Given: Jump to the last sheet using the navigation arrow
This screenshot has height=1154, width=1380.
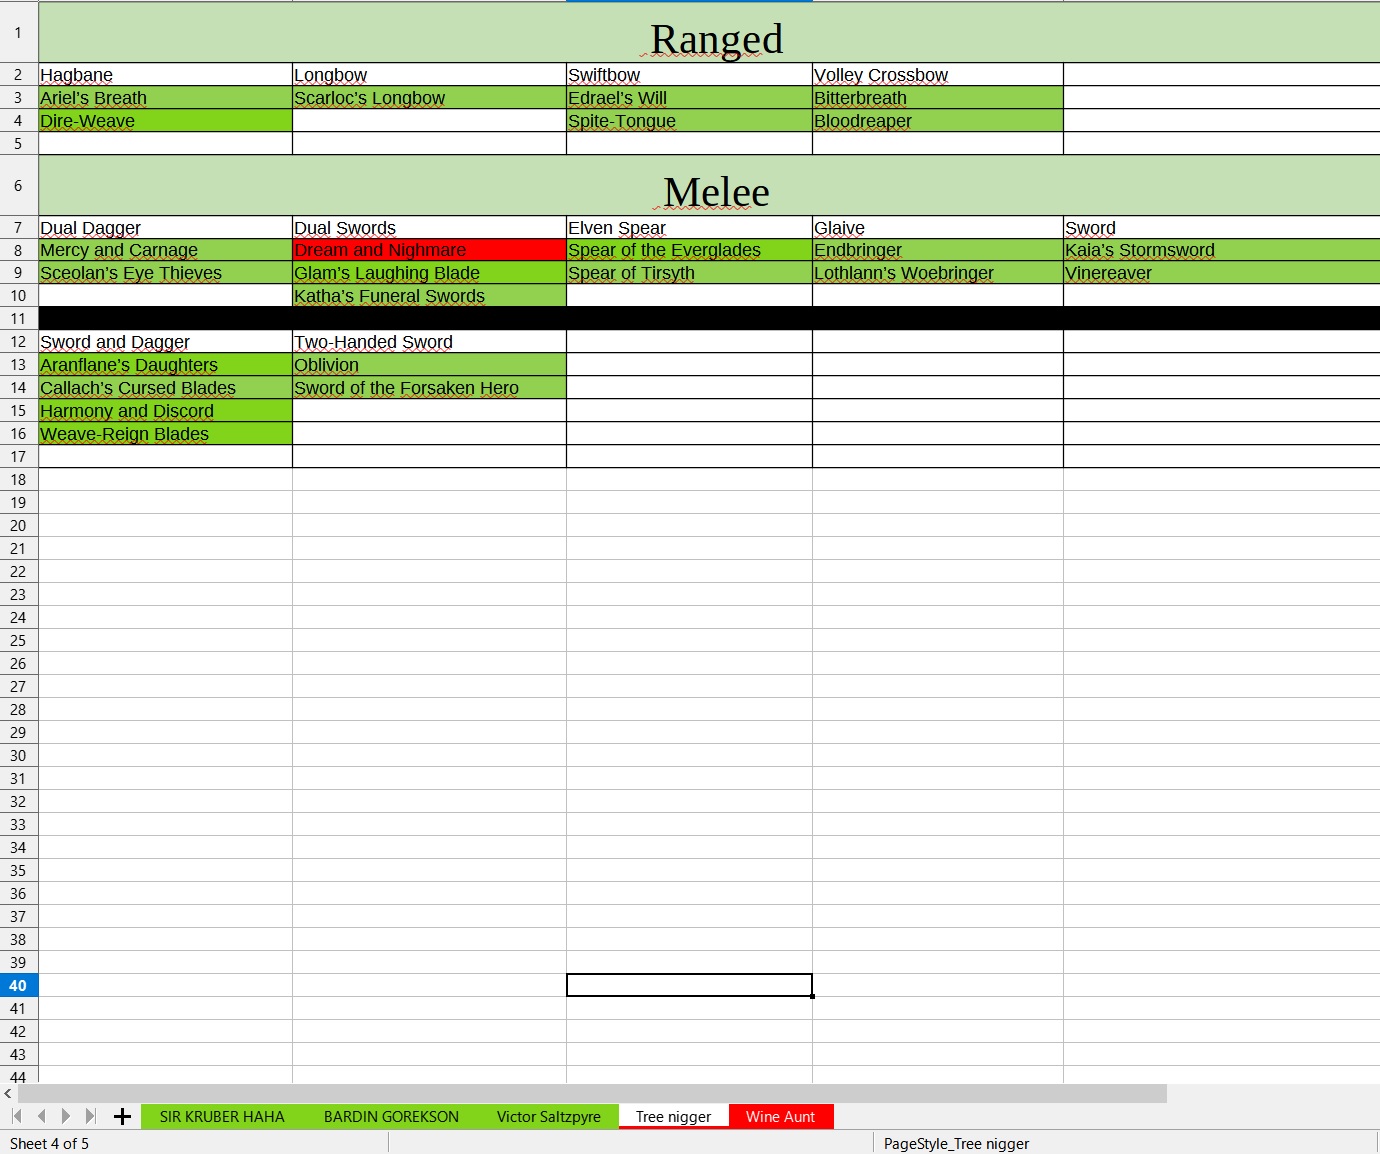Looking at the screenshot, I should tap(91, 1116).
